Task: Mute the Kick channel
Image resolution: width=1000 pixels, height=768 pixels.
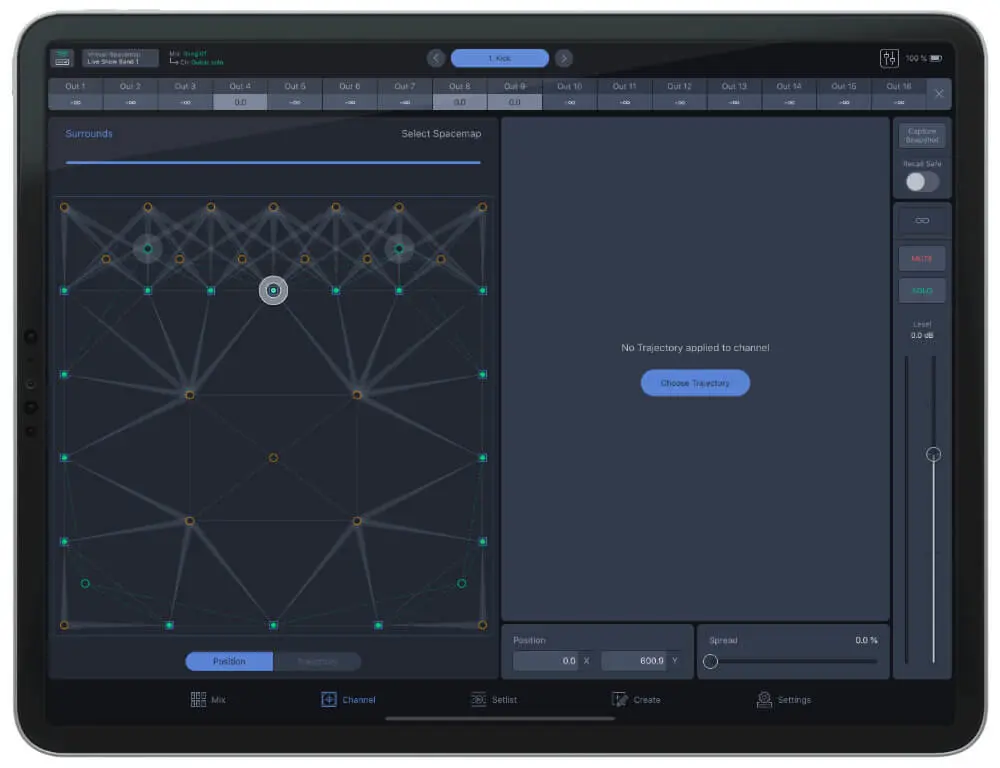Action: 921,258
